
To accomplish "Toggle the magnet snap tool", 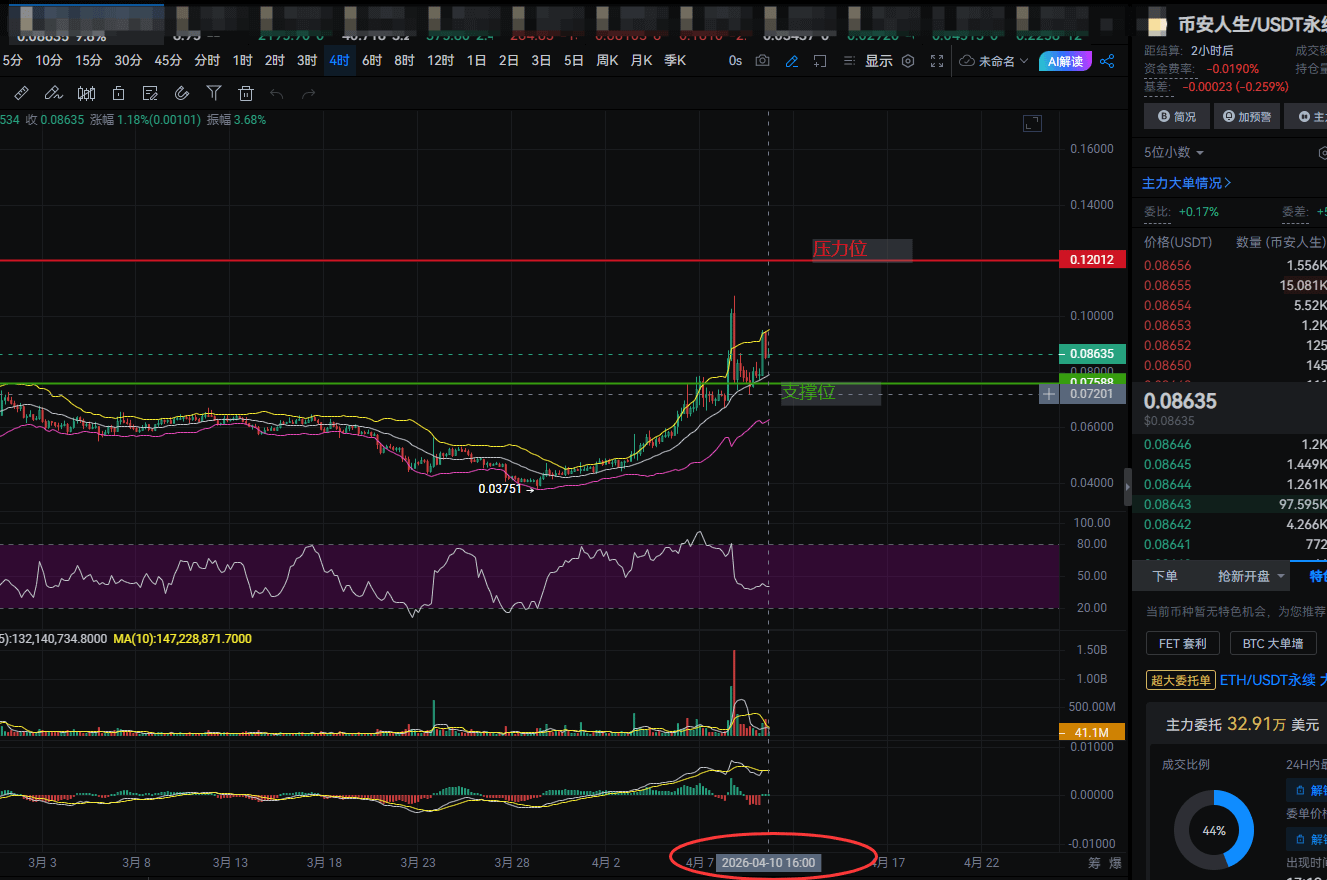I will click(182, 93).
